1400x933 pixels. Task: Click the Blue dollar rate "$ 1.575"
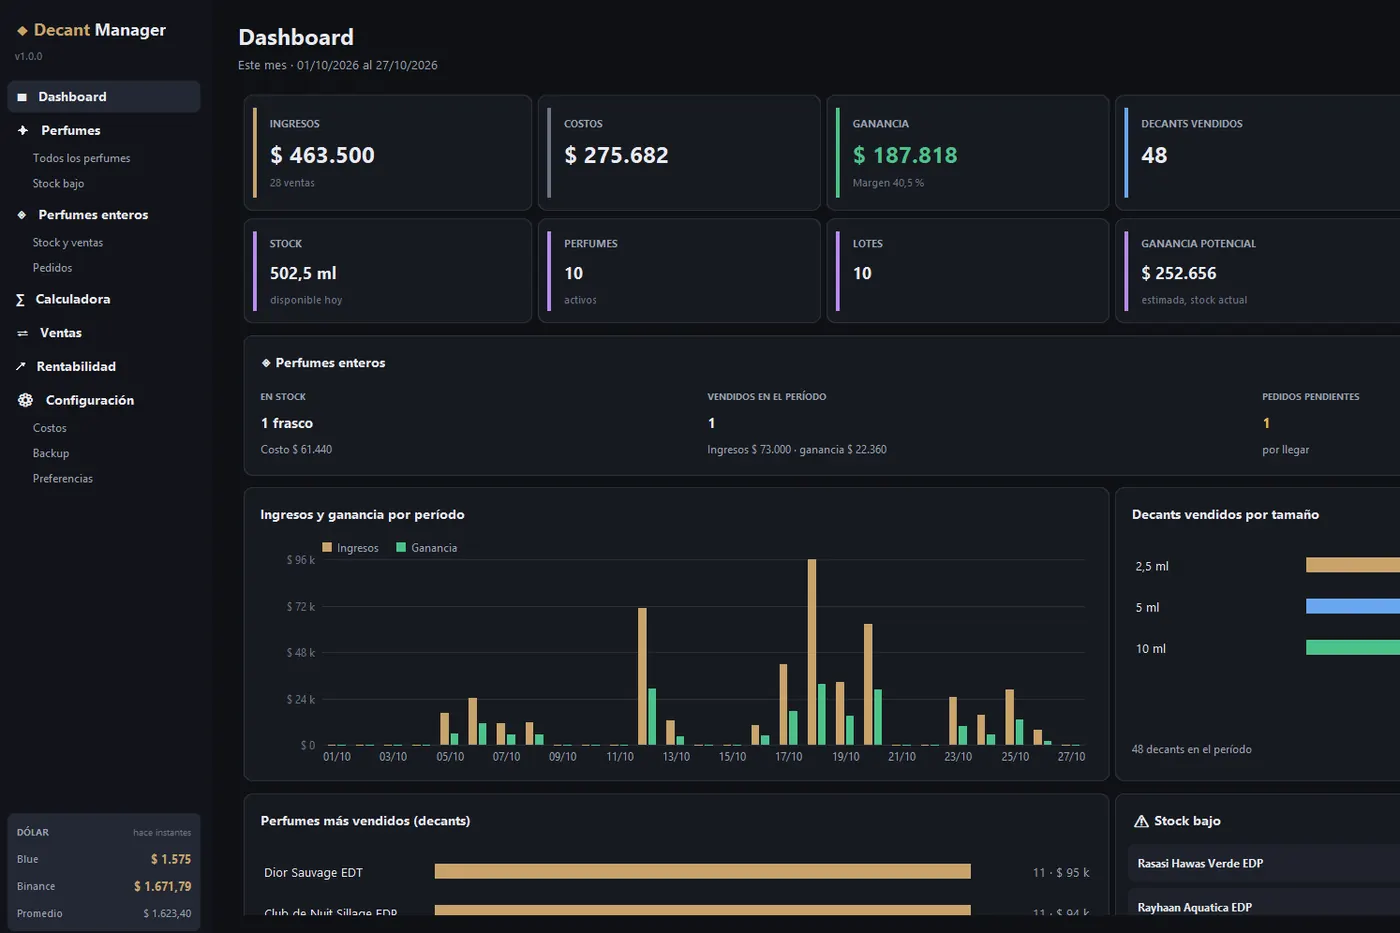[171, 859]
